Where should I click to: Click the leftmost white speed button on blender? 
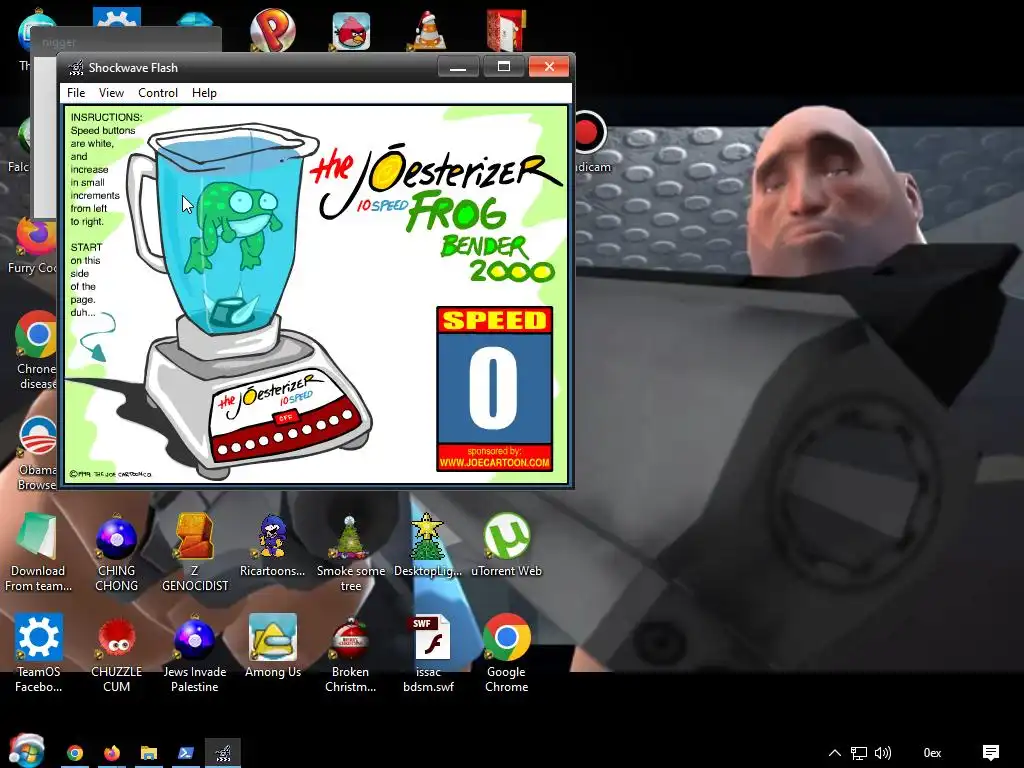(x=223, y=449)
